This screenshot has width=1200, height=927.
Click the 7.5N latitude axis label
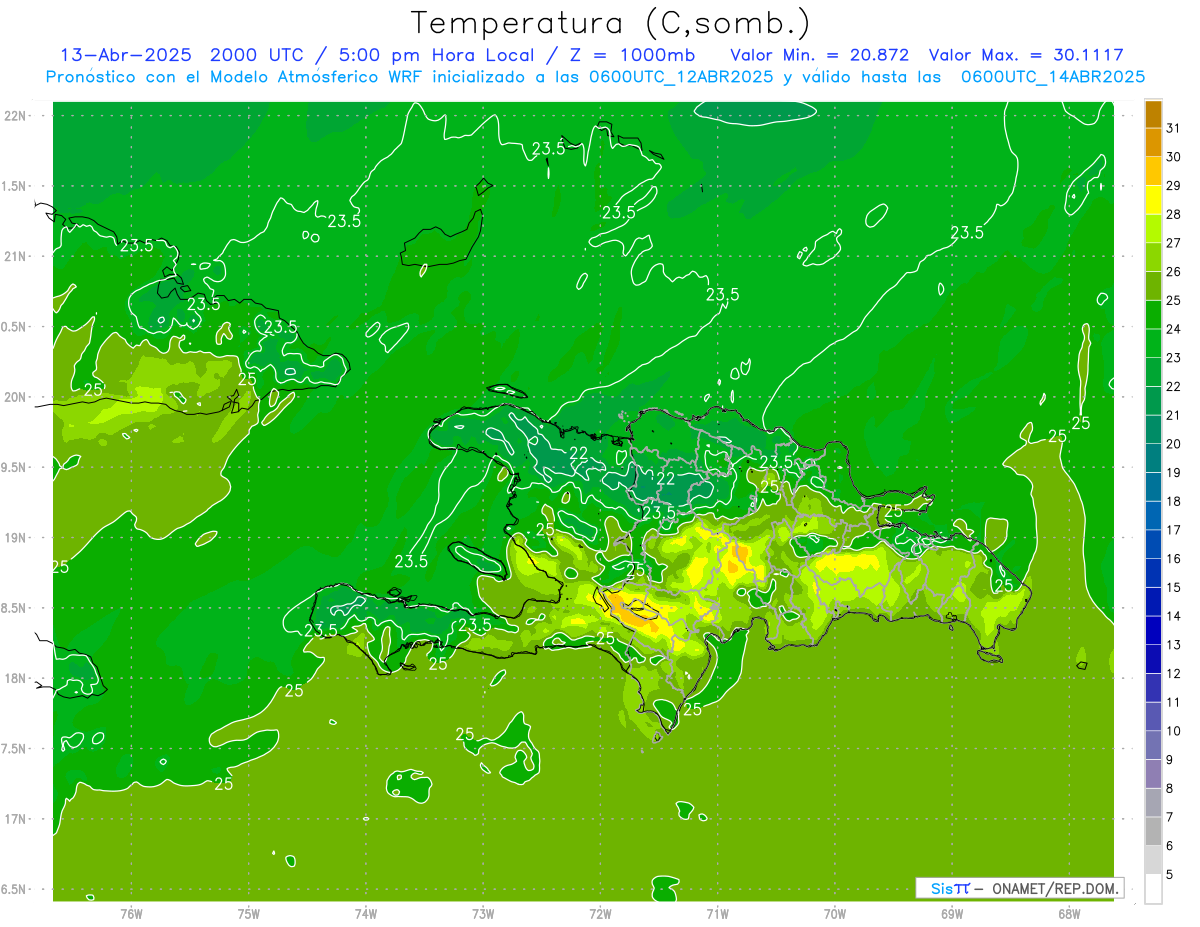(x=15, y=749)
